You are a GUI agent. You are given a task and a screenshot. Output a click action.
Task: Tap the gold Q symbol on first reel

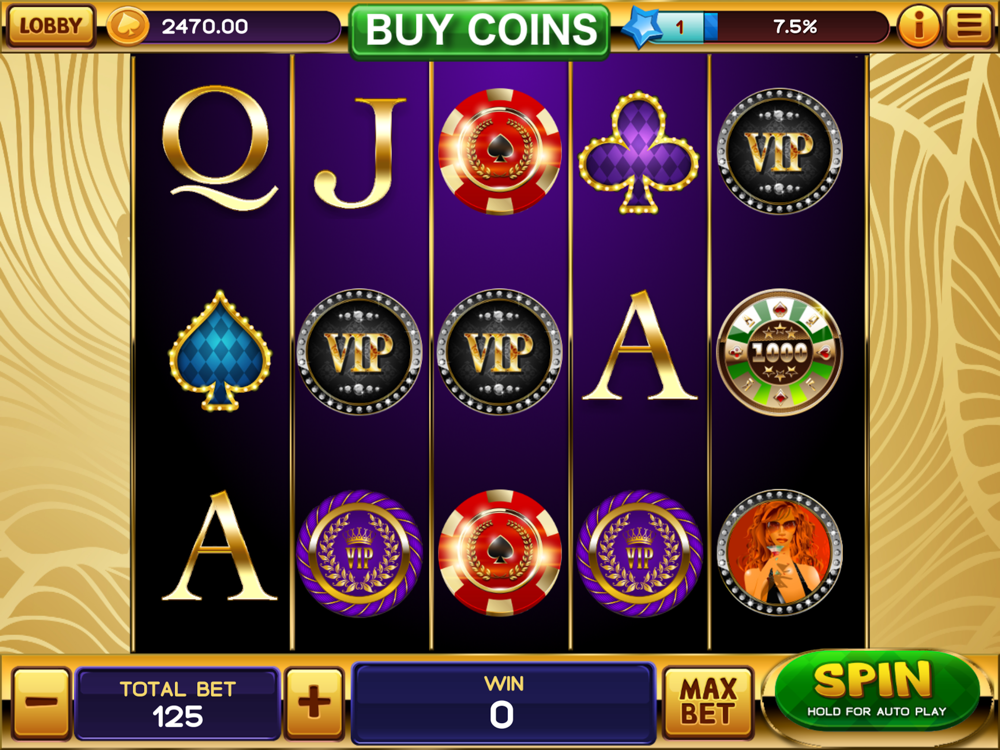tap(219, 148)
